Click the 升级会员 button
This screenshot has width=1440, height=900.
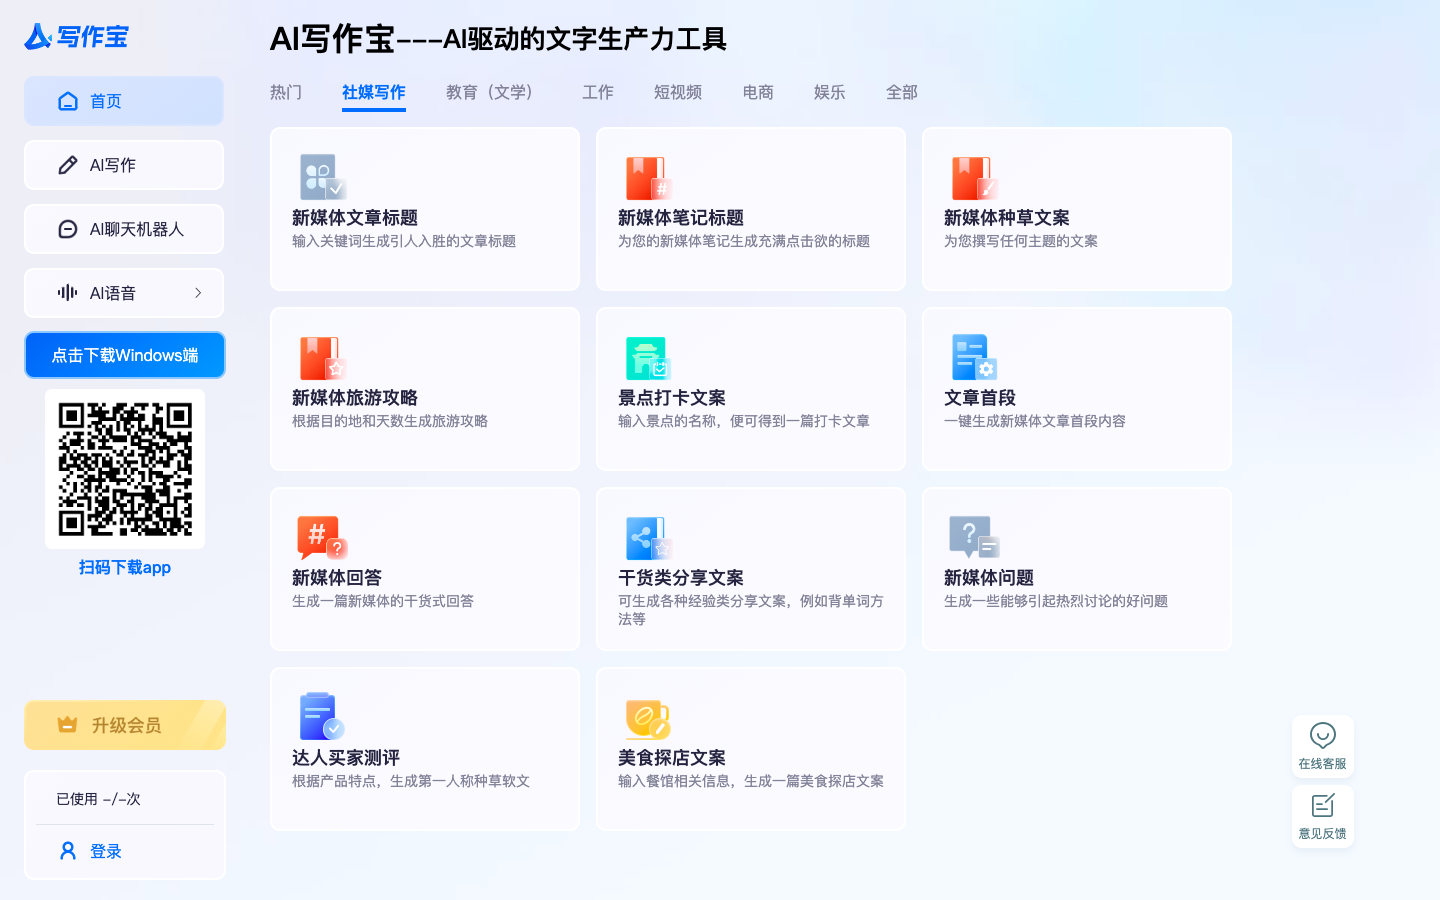pyautogui.click(x=125, y=725)
